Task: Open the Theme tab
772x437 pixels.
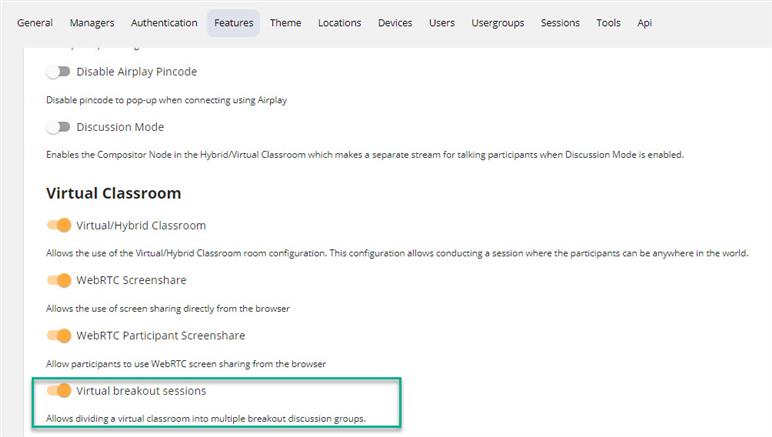Action: click(285, 23)
